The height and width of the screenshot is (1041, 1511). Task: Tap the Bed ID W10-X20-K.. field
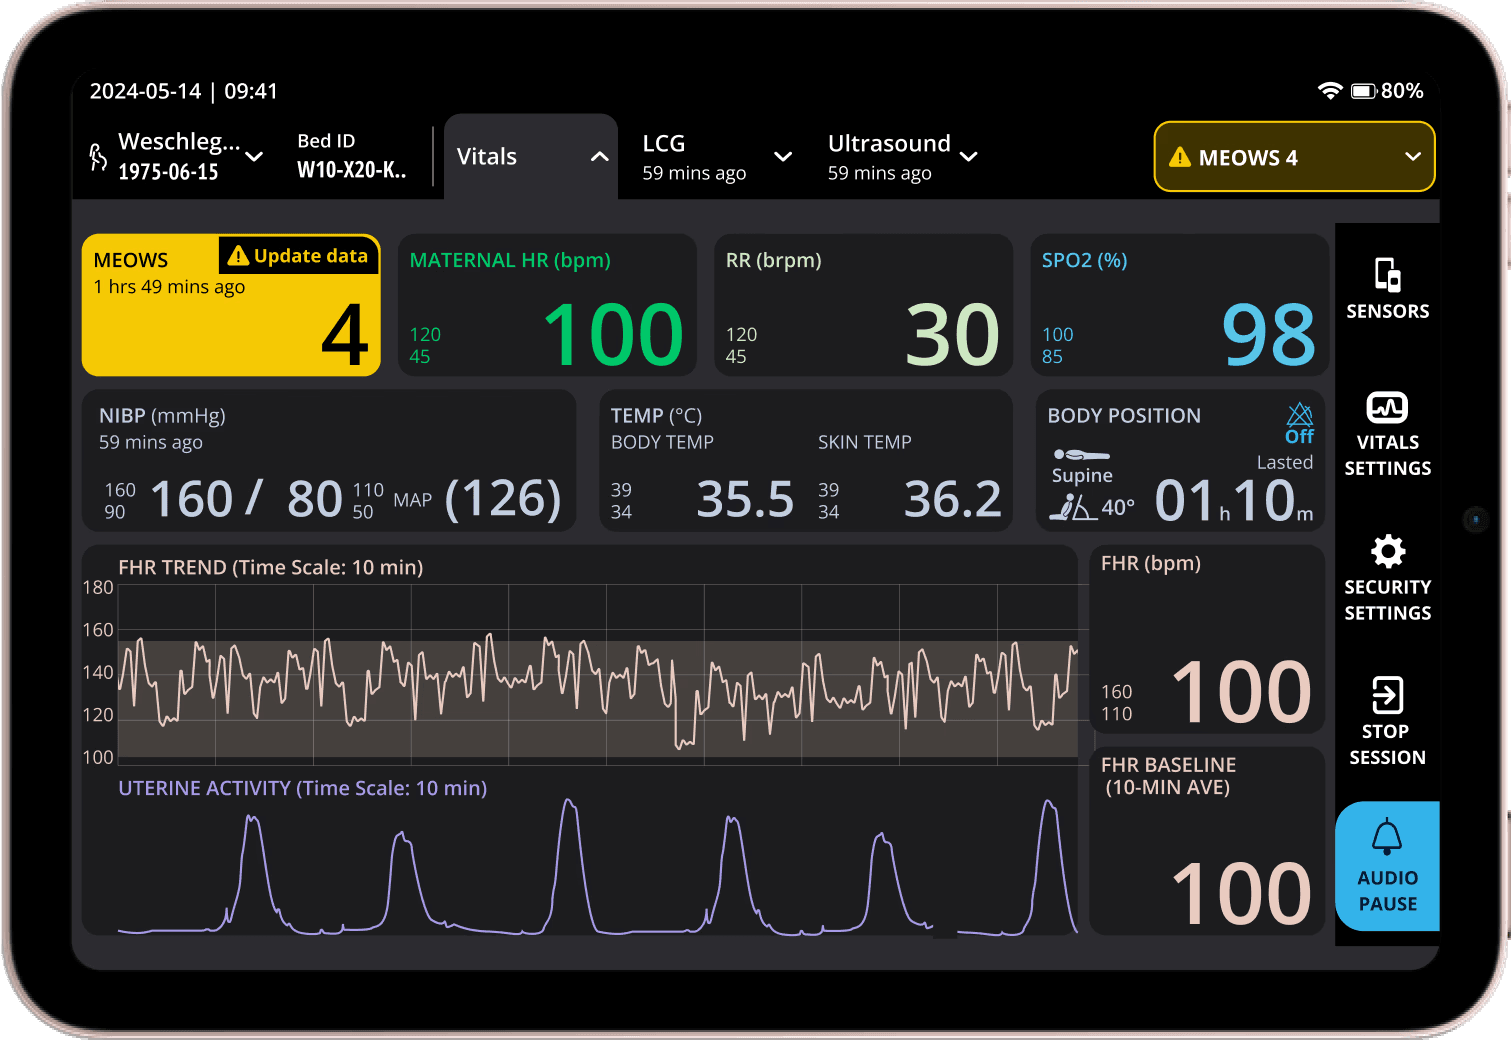[352, 156]
